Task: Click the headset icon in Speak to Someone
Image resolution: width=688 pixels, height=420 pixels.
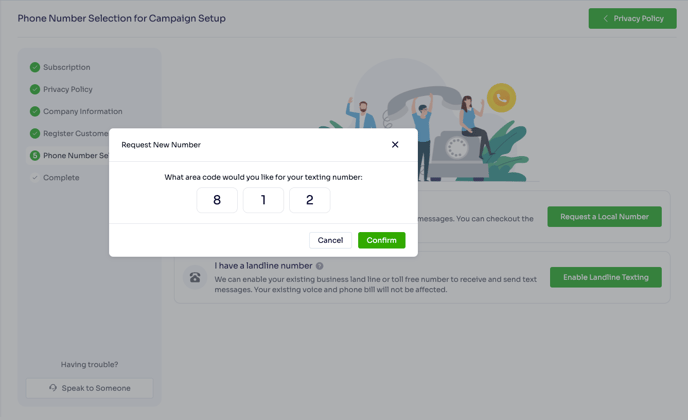Action: point(53,388)
